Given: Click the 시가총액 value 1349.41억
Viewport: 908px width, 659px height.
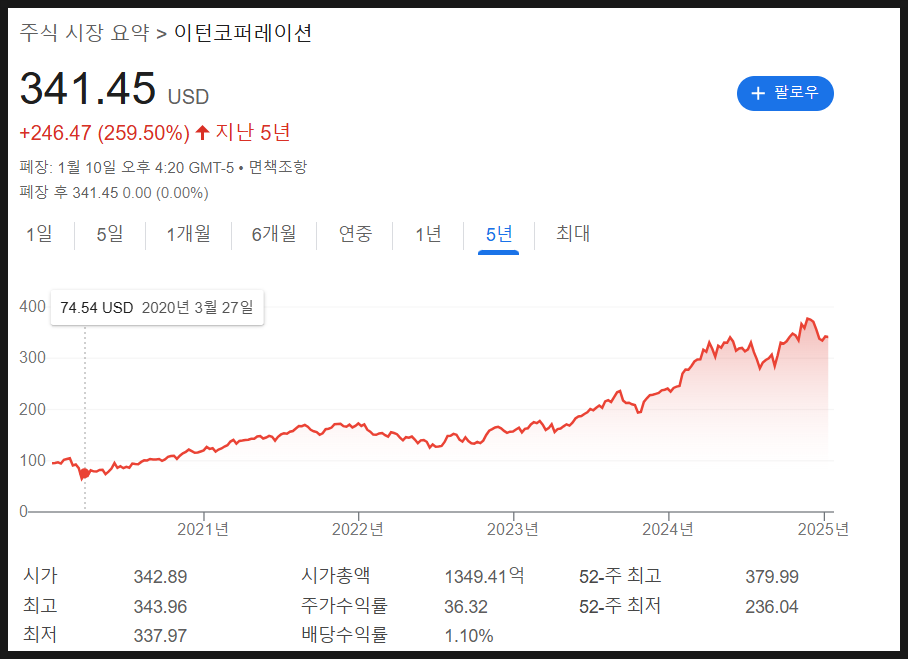Looking at the screenshot, I should 485,576.
